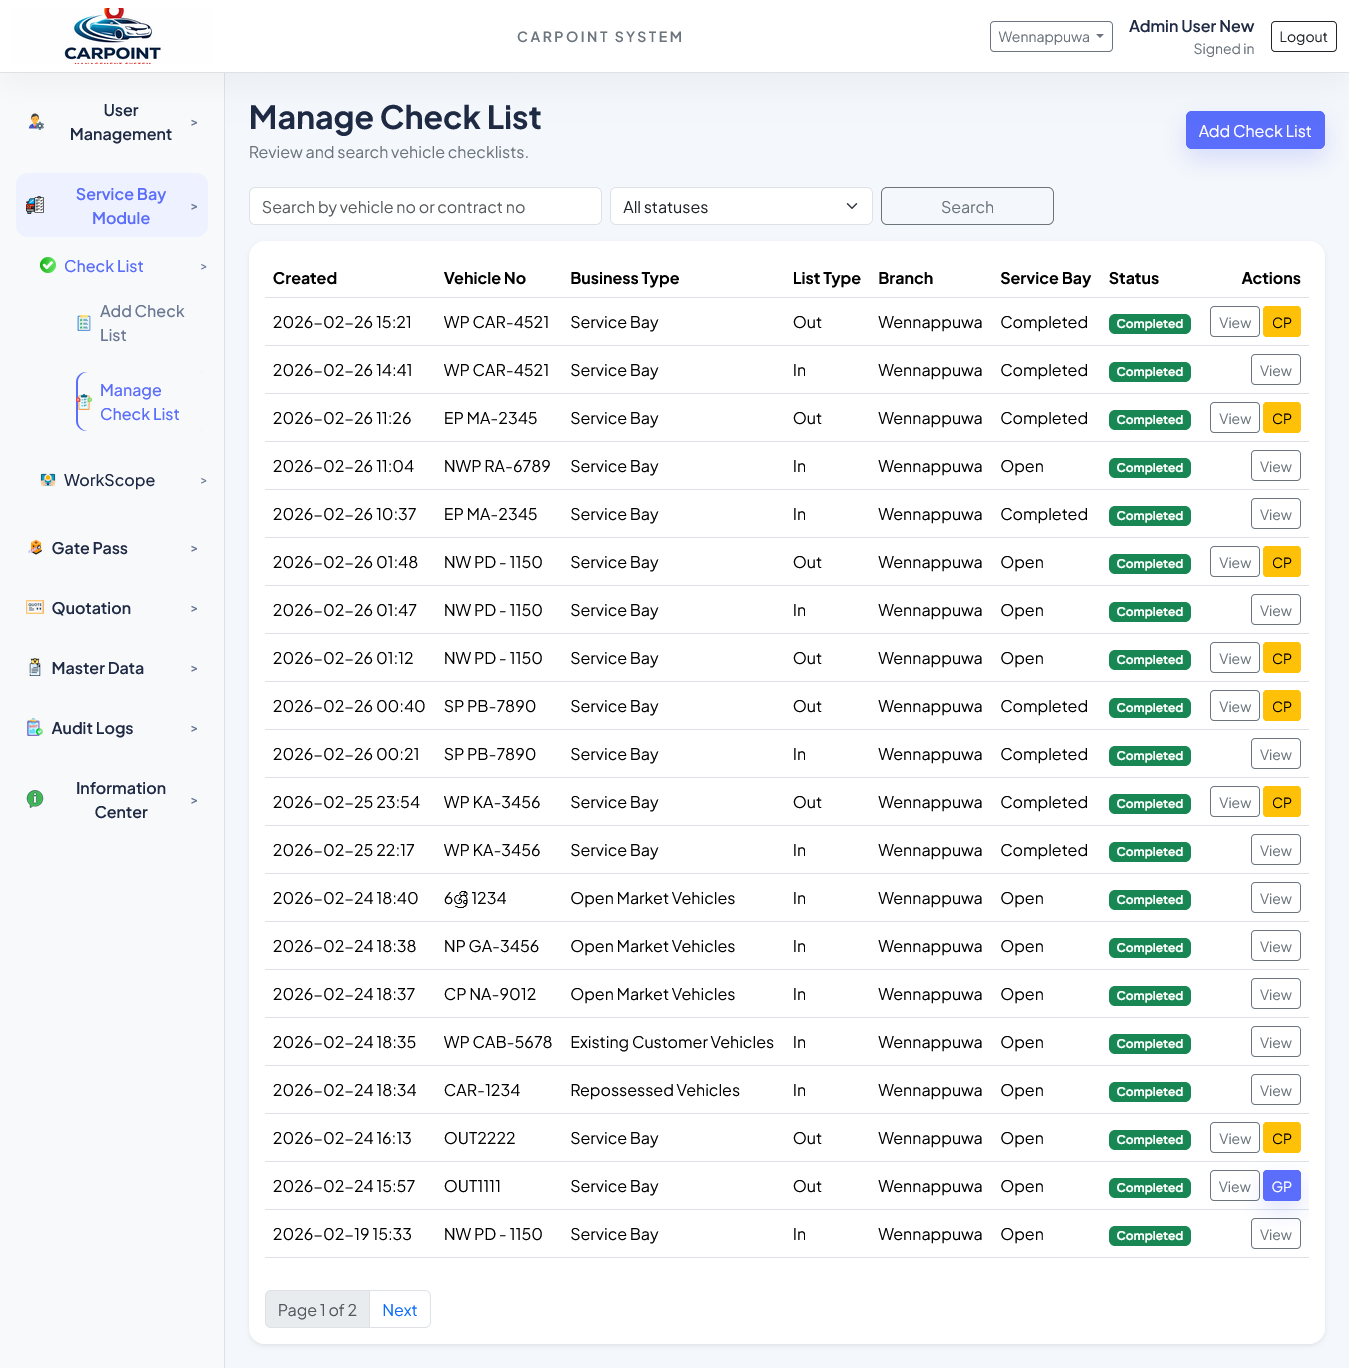Click the Add Check List button

[x=1255, y=130]
